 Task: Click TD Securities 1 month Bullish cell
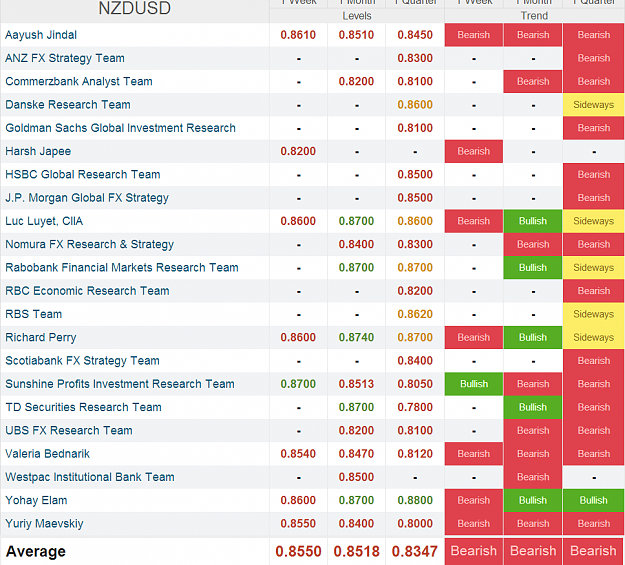[x=533, y=407]
